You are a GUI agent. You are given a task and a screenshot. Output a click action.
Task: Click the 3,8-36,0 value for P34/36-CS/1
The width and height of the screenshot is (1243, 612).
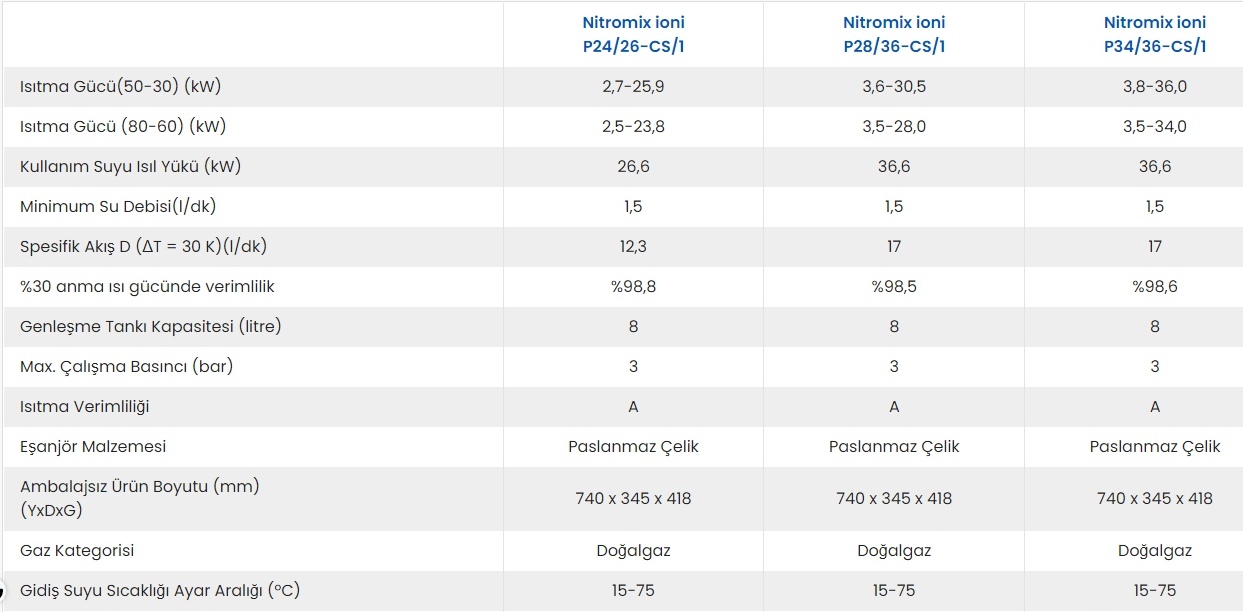pos(1155,86)
